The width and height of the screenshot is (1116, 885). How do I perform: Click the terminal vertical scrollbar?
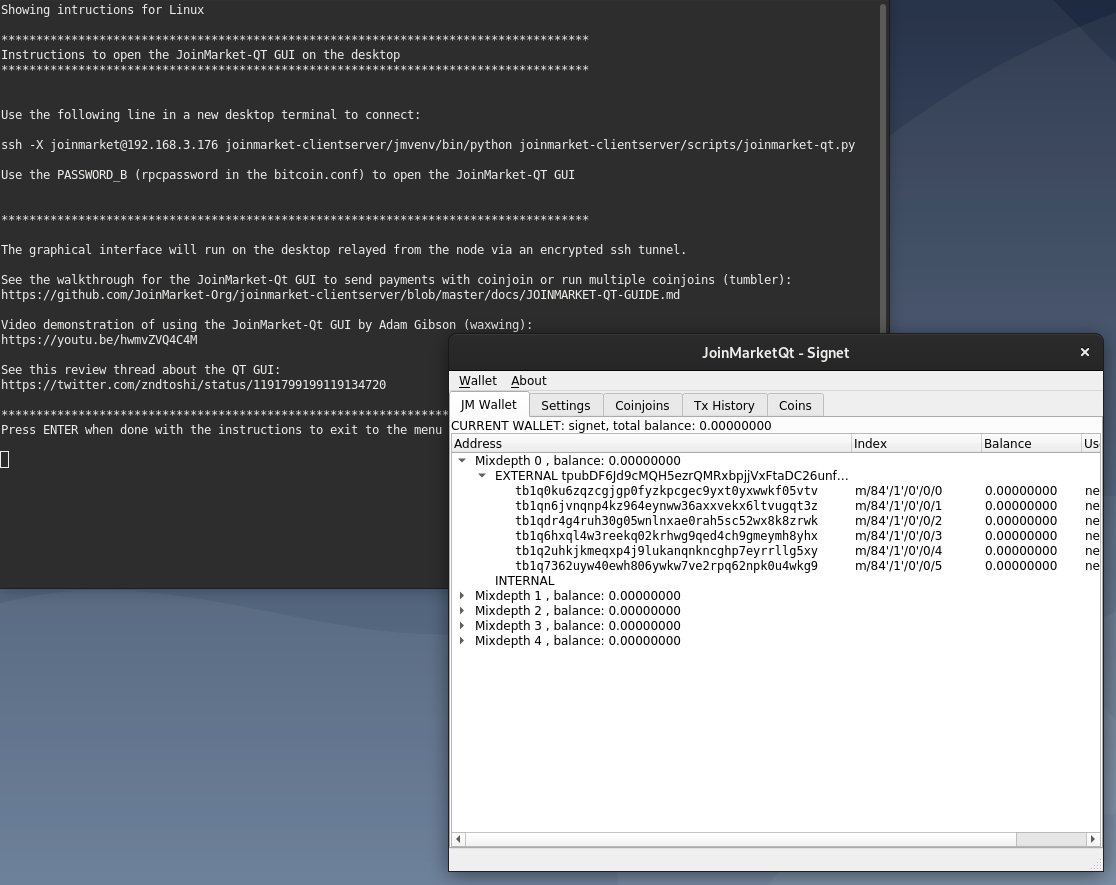click(x=883, y=167)
